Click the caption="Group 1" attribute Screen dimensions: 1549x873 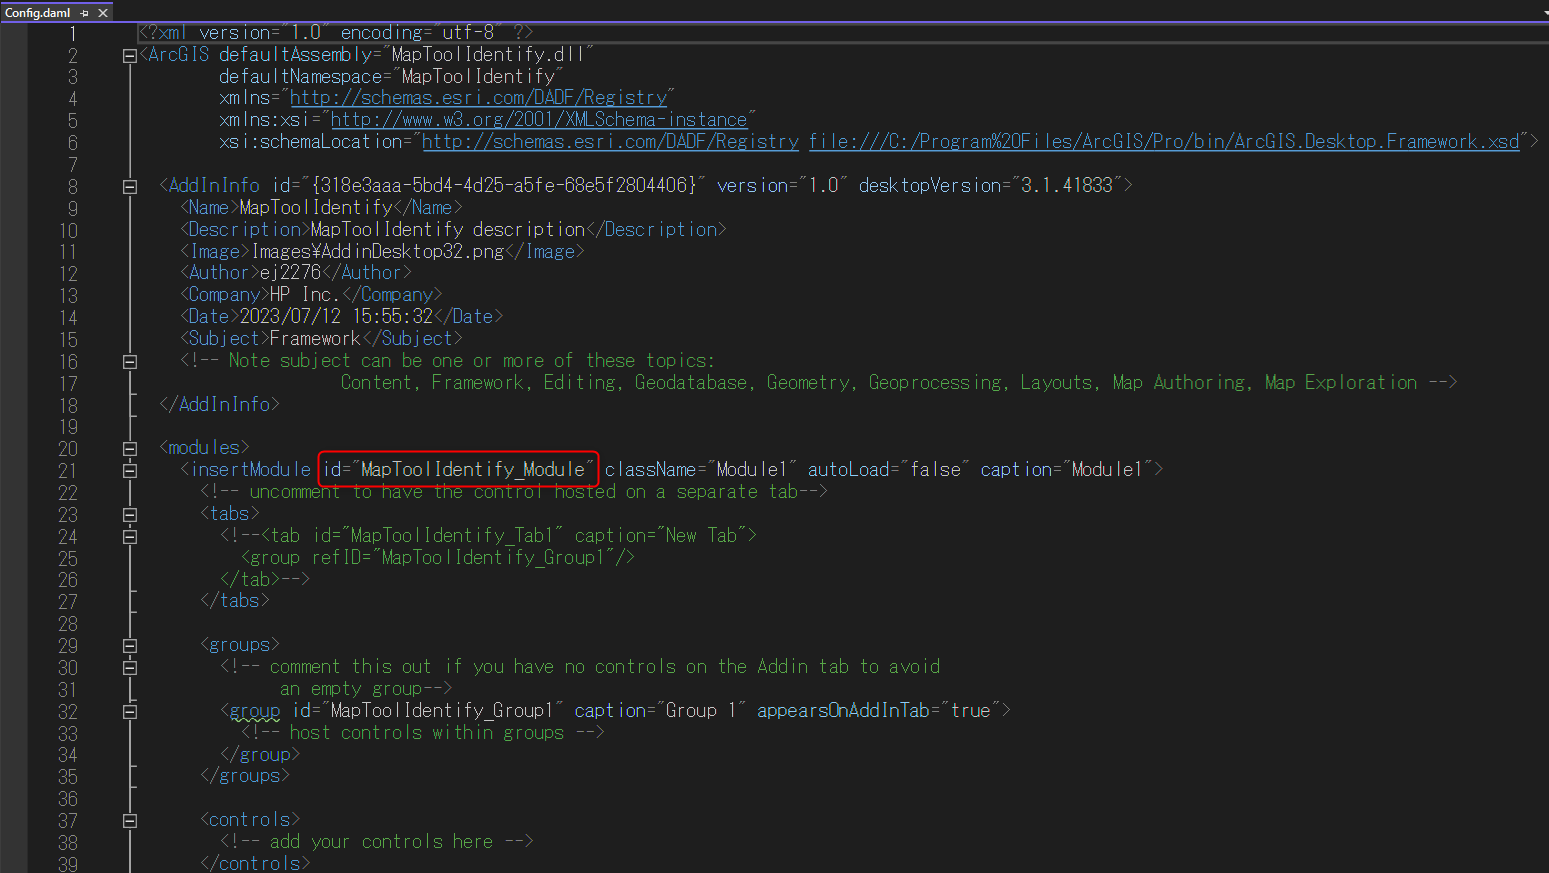coord(660,711)
